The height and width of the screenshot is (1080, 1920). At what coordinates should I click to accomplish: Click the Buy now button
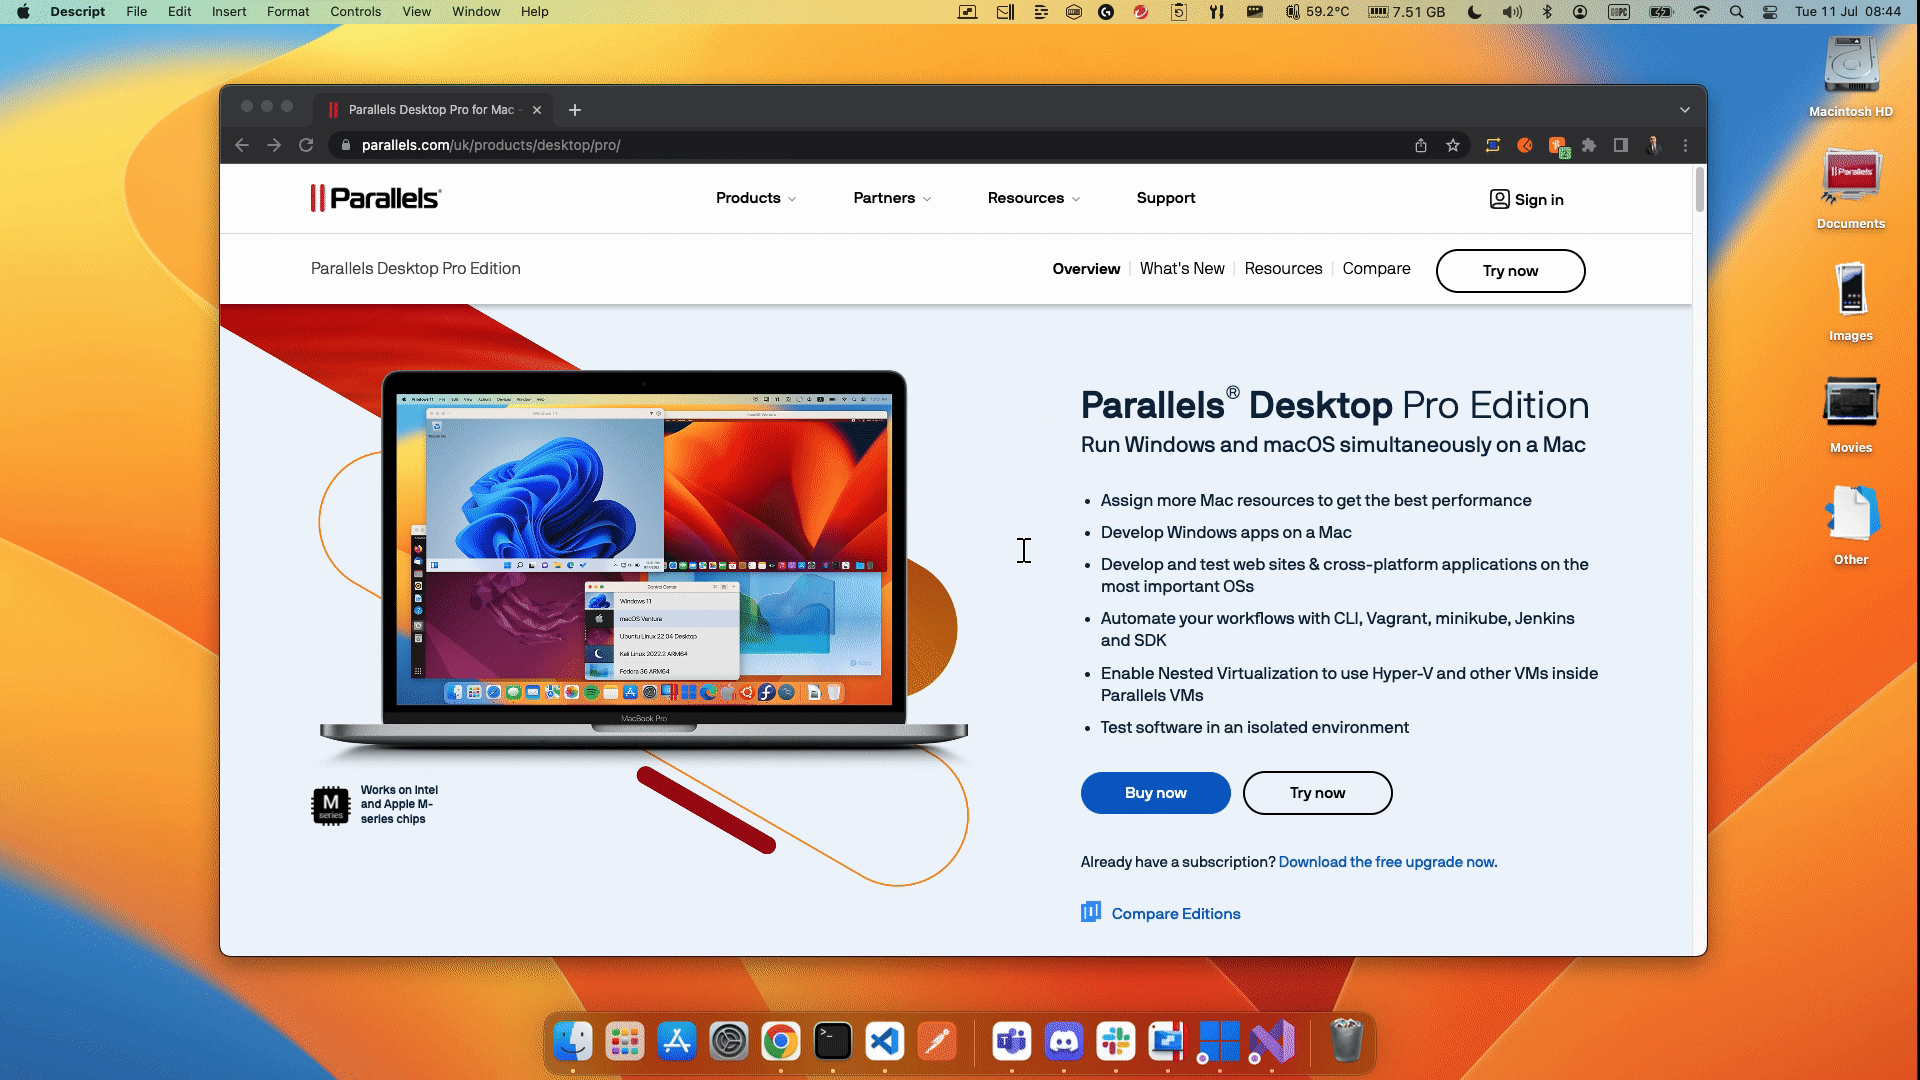click(1155, 792)
